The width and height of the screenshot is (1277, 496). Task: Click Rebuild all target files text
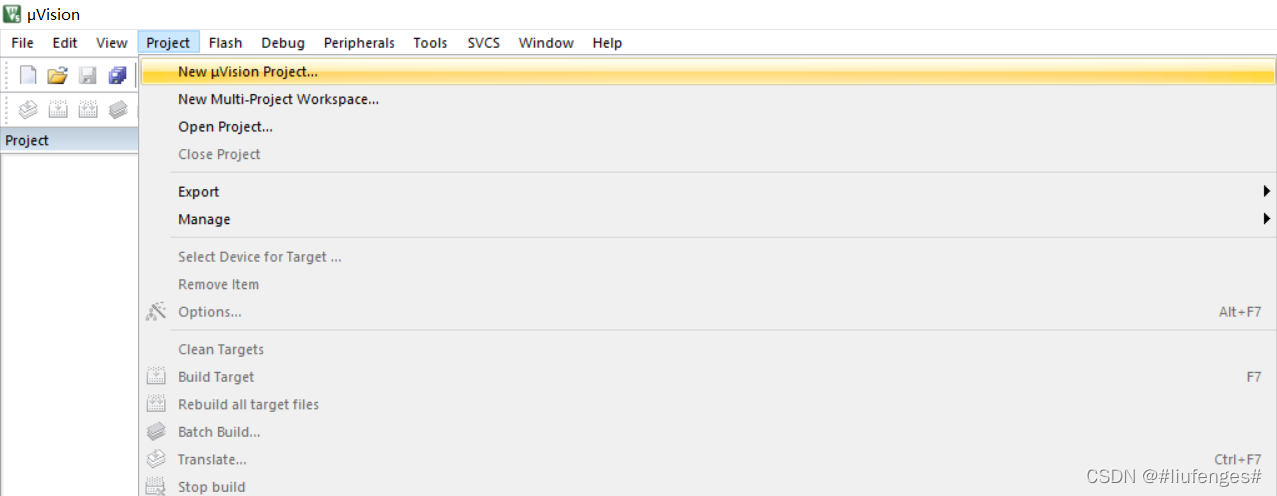pos(249,404)
